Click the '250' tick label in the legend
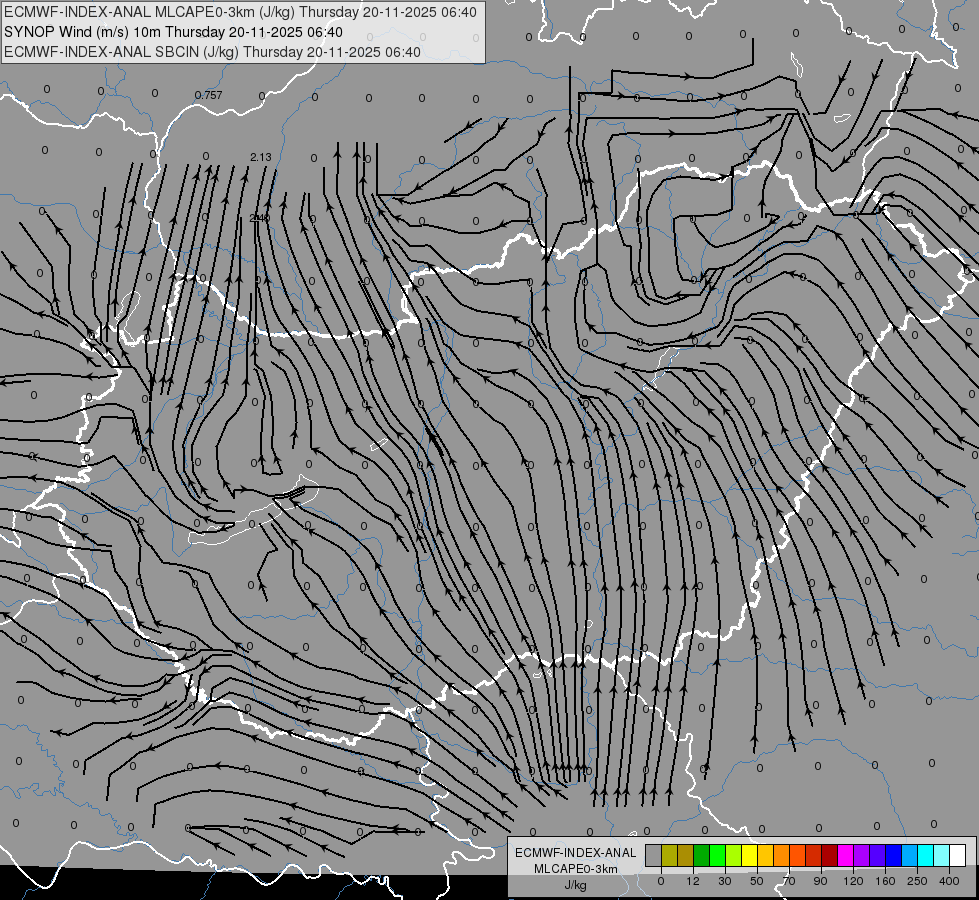Screen dimensions: 979x900 click(917, 881)
